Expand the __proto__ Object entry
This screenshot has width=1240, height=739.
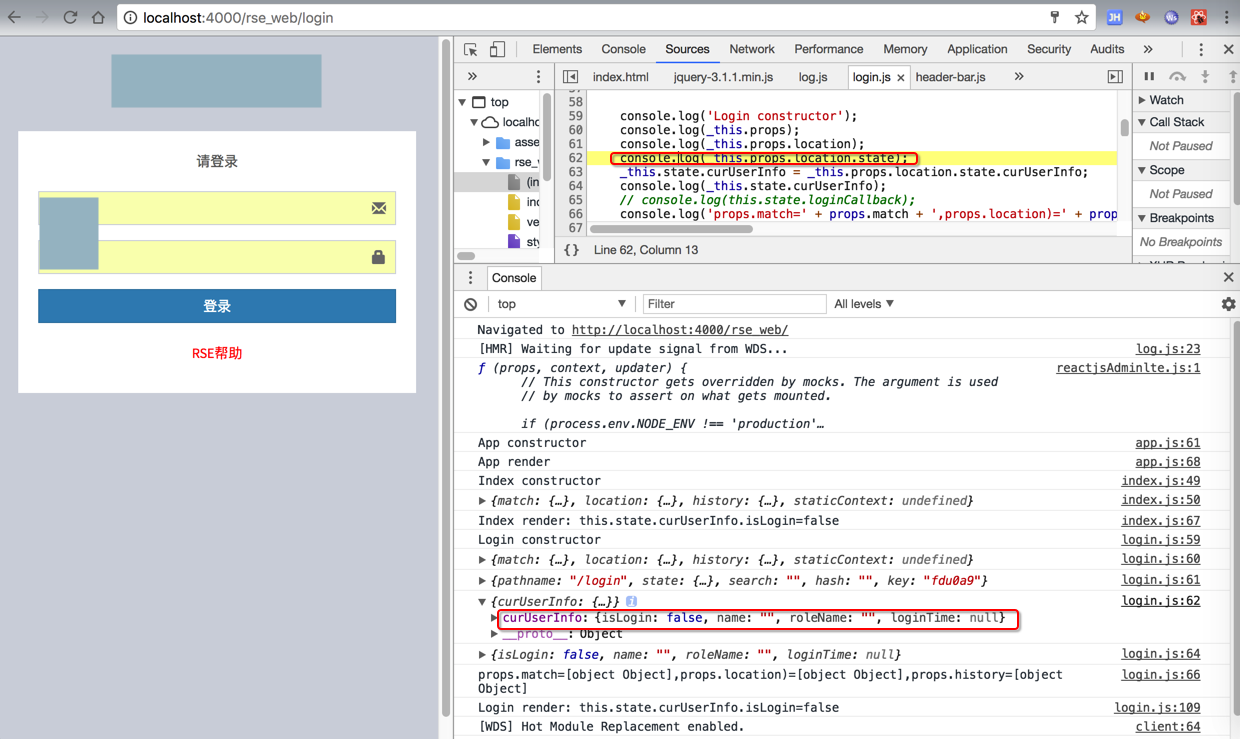tap(494, 634)
